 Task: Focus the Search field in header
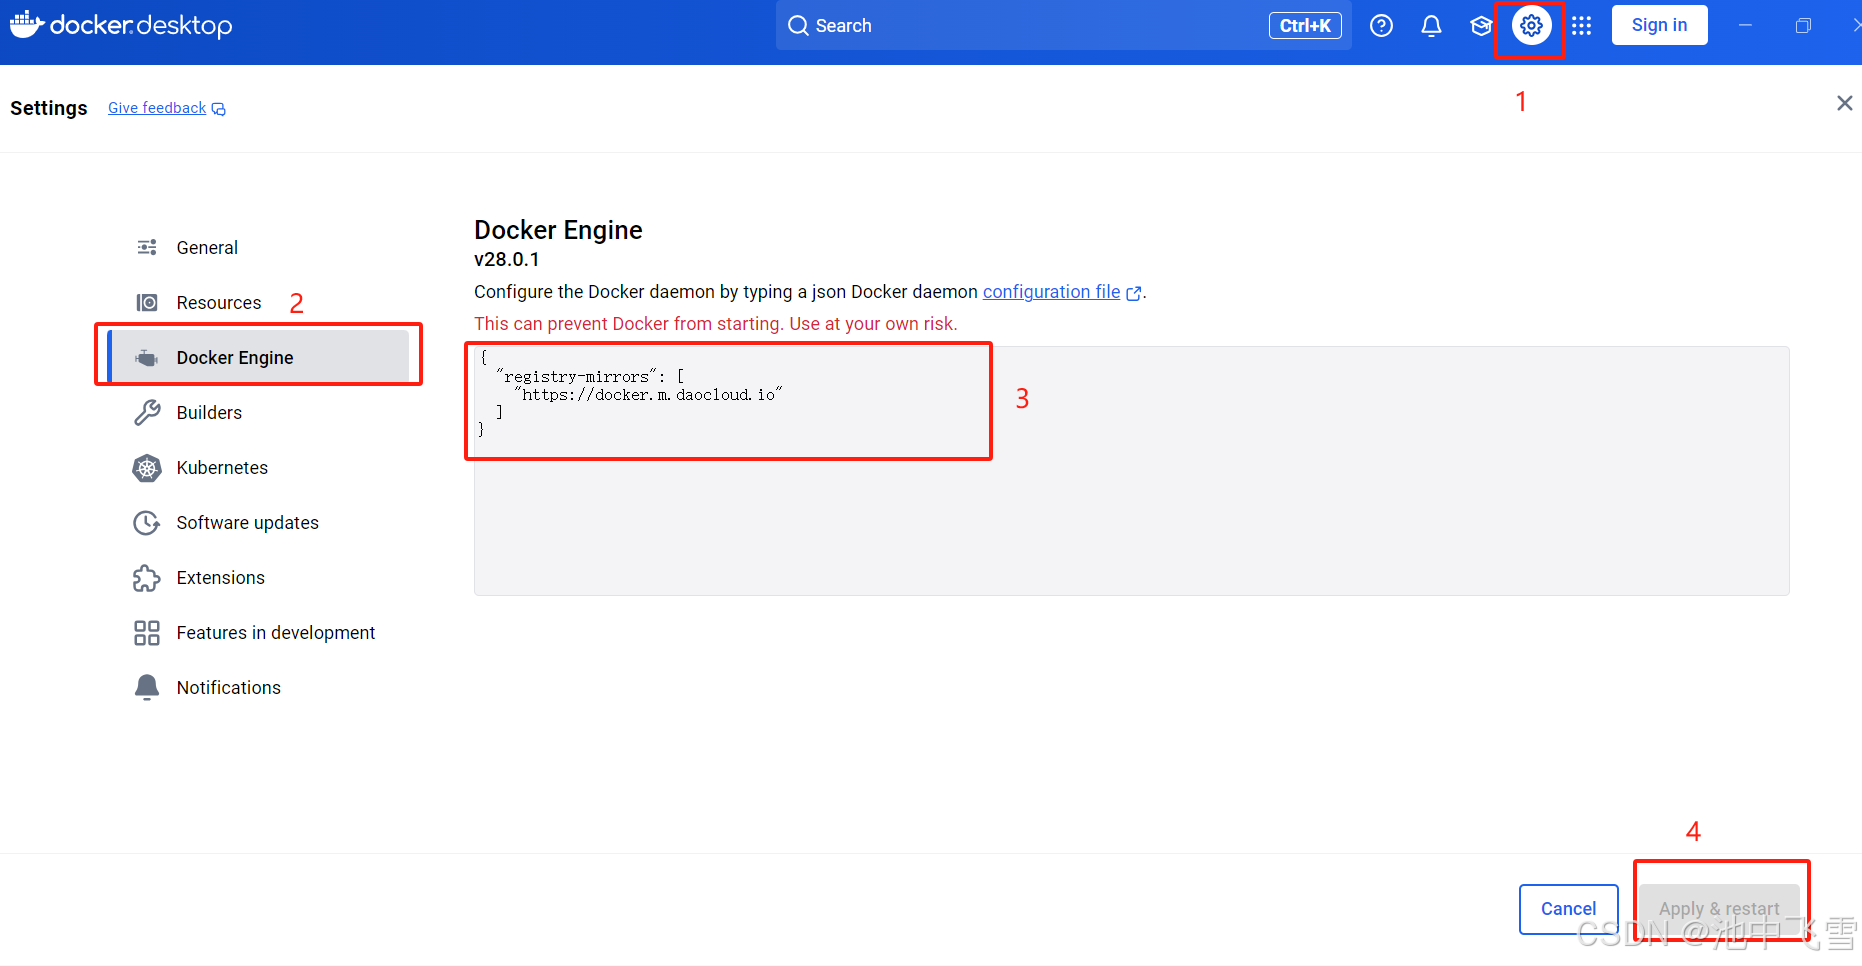(x=1063, y=25)
